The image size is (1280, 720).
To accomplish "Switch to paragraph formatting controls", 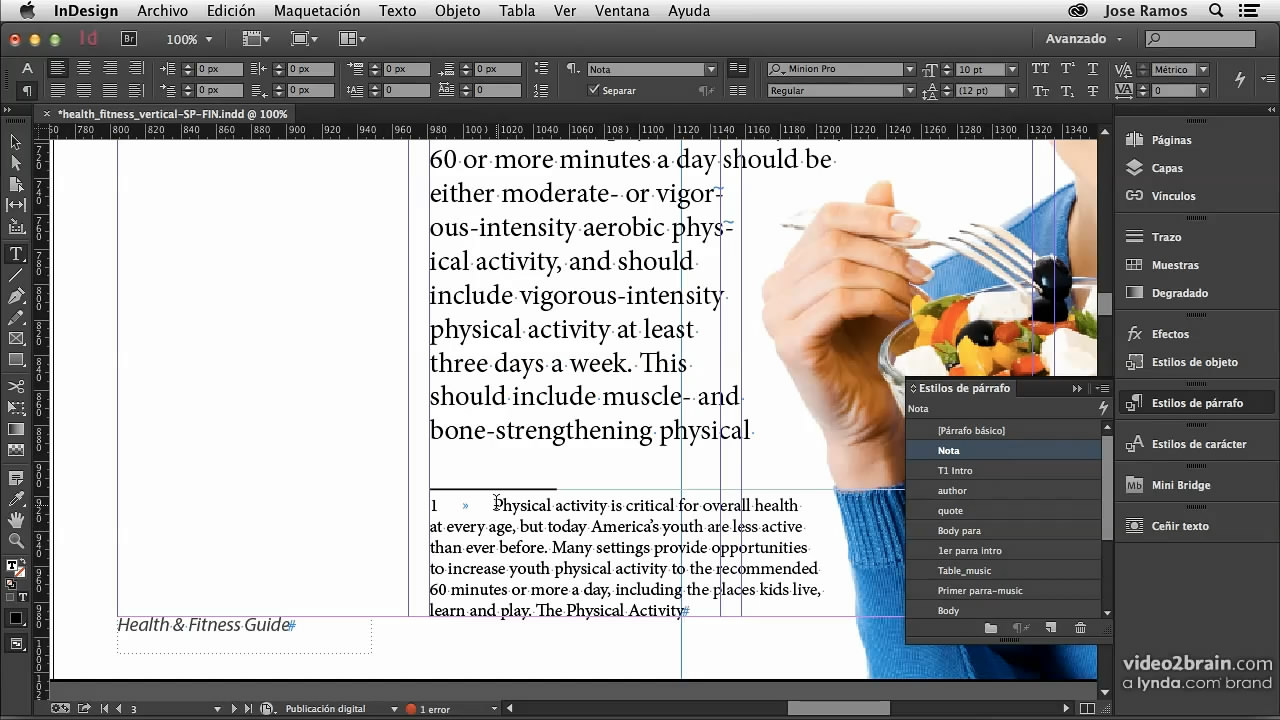I will tap(27, 90).
